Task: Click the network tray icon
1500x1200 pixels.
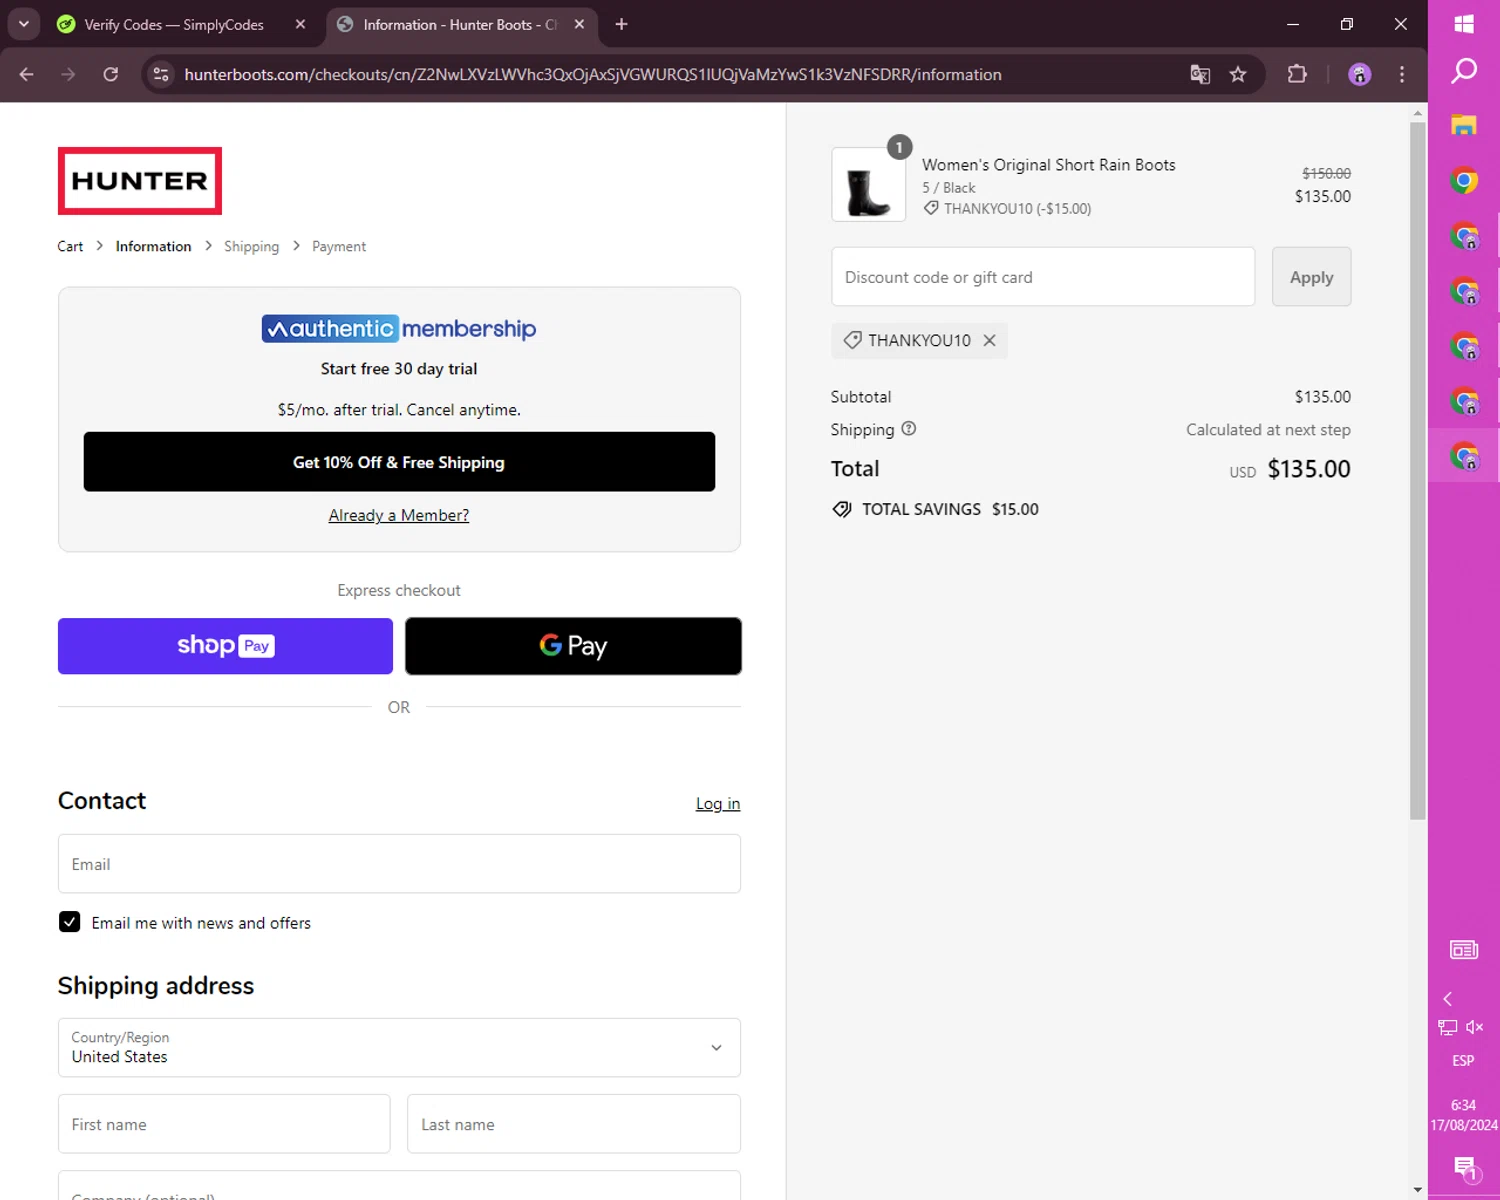Action: tap(1447, 1027)
